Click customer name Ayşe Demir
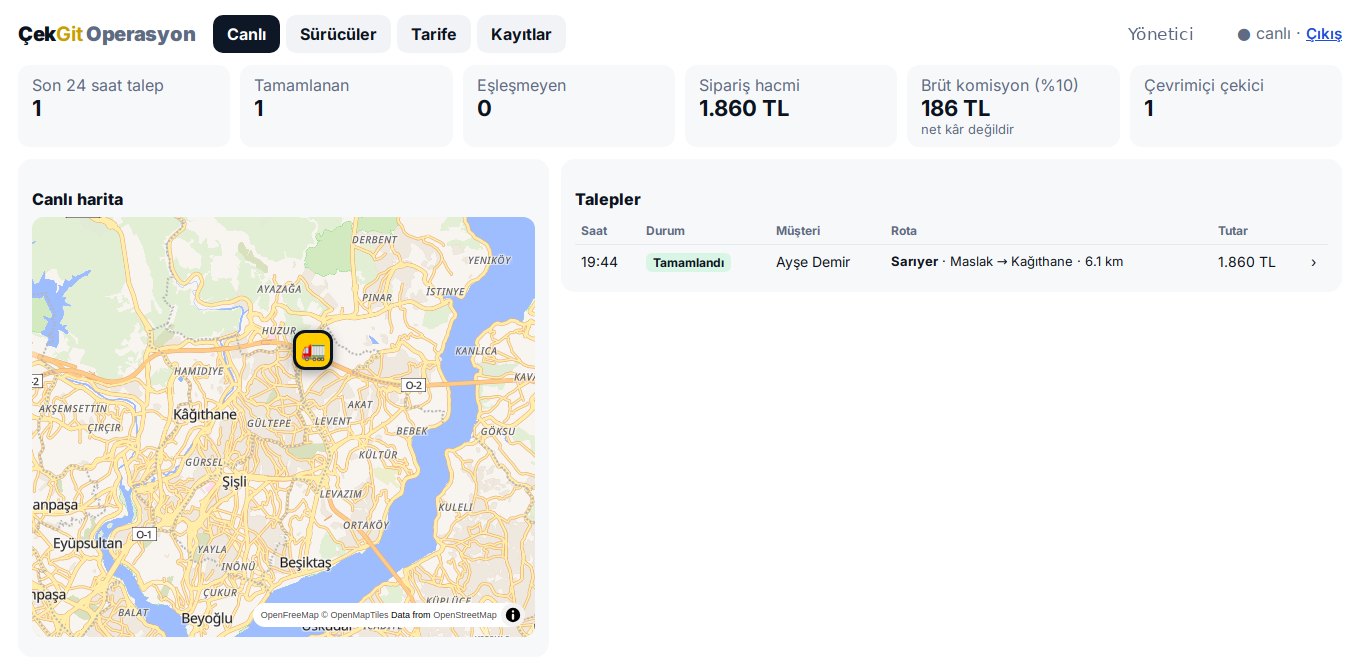Viewport: 1360px width, 670px height. pyautogui.click(x=813, y=262)
